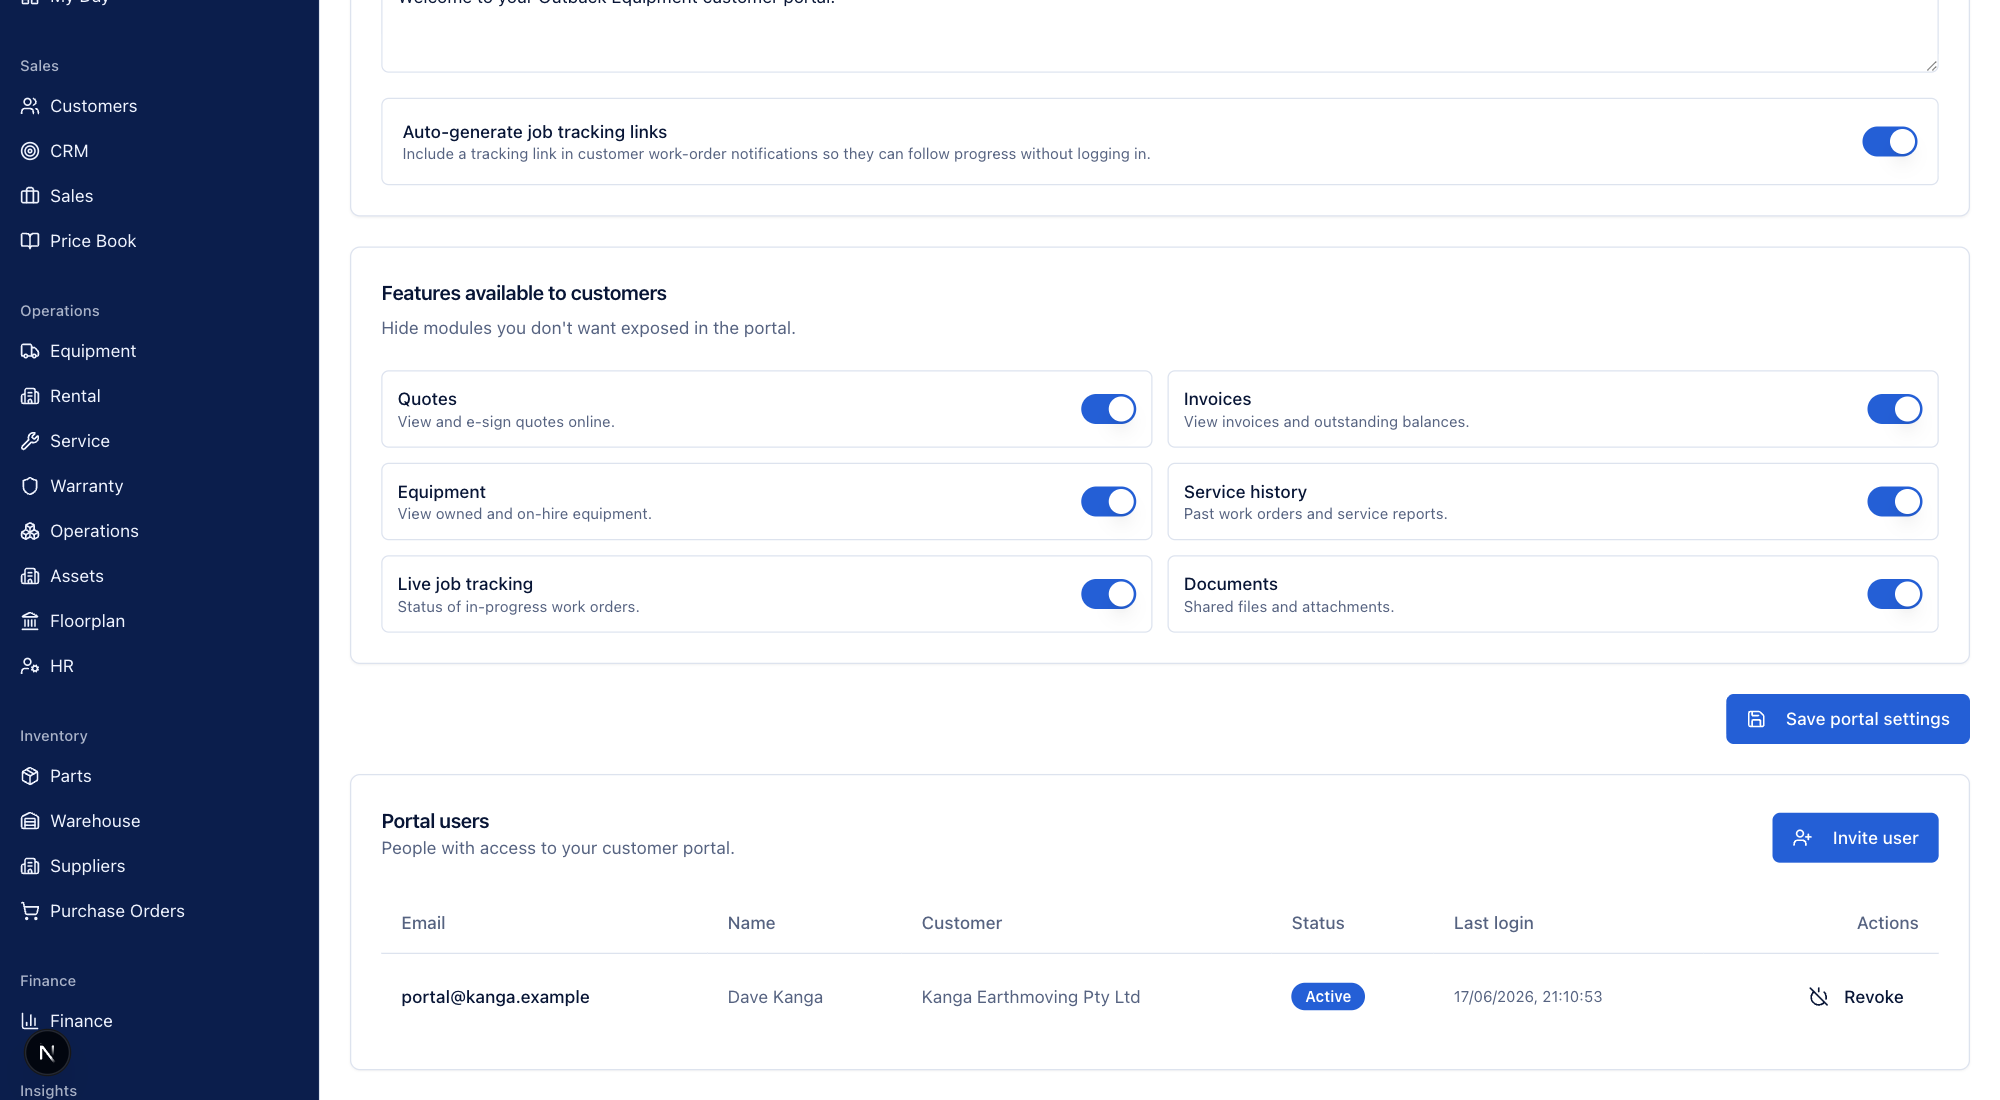Click the Finance bar chart icon
Screen dimensions: 2000x1100
30,1021
